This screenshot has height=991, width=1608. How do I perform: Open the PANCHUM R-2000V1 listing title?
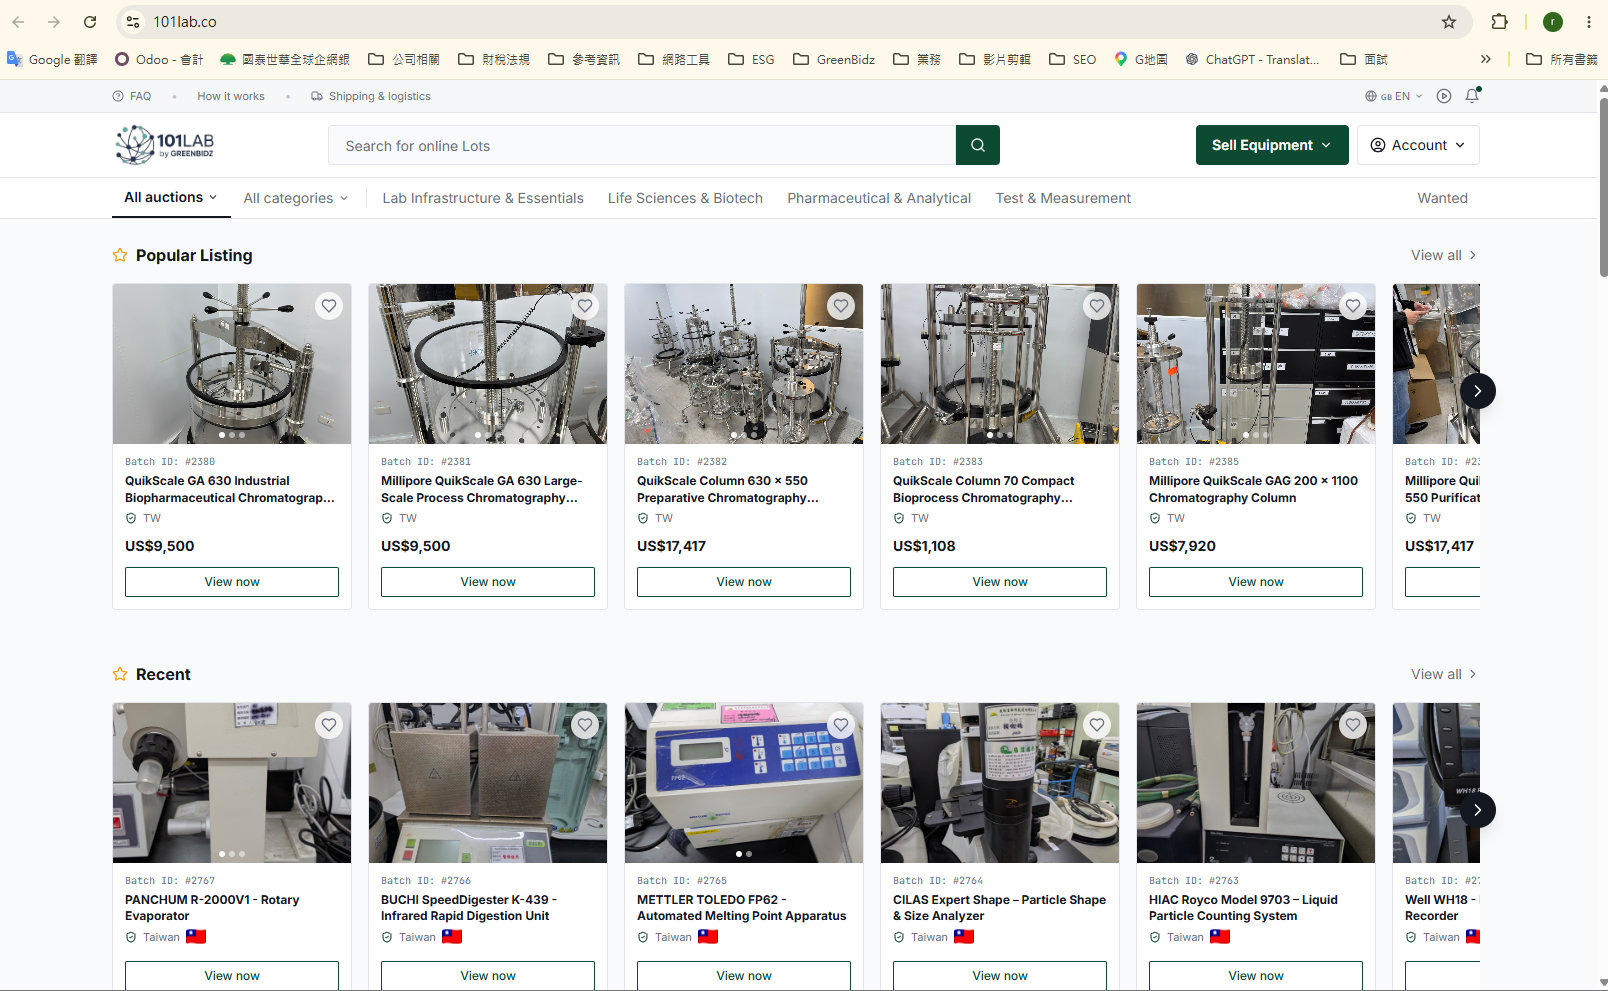[x=212, y=908]
